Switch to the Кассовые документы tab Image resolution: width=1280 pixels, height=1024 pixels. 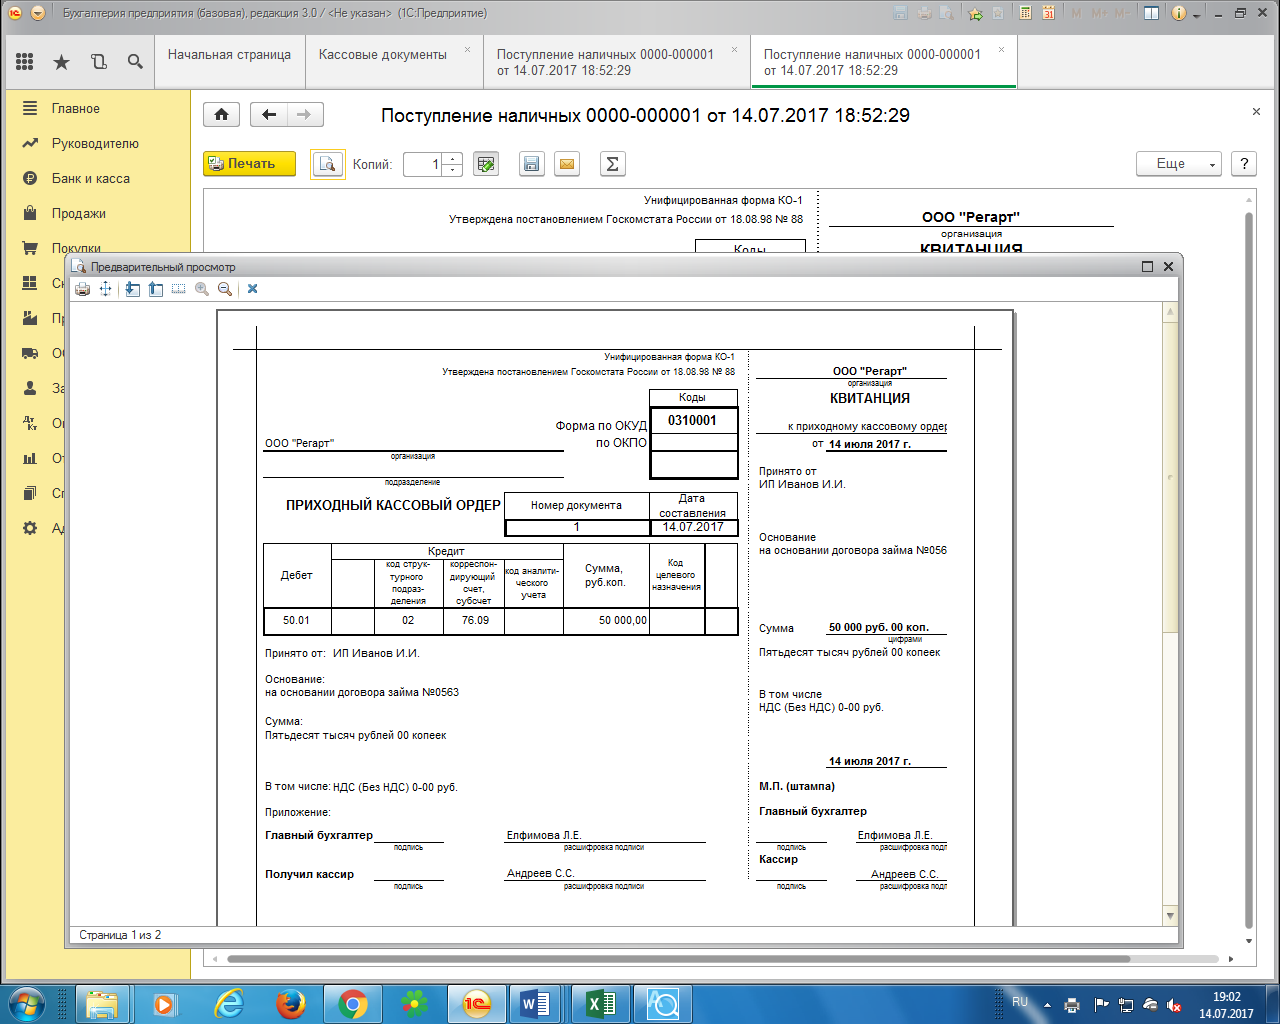click(383, 55)
